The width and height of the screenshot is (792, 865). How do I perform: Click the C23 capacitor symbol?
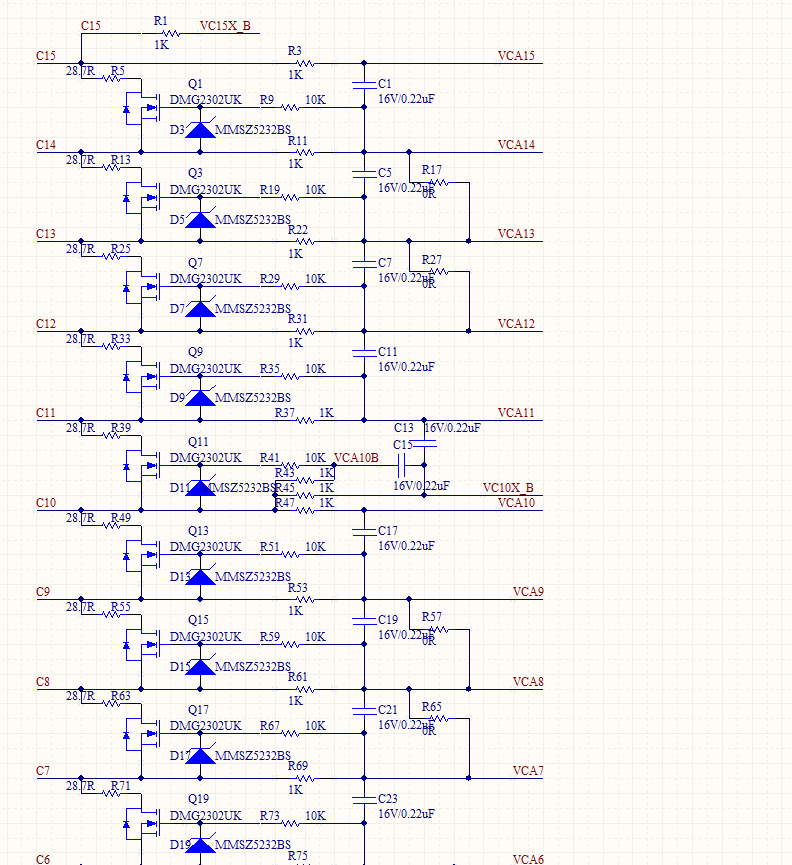click(364, 800)
